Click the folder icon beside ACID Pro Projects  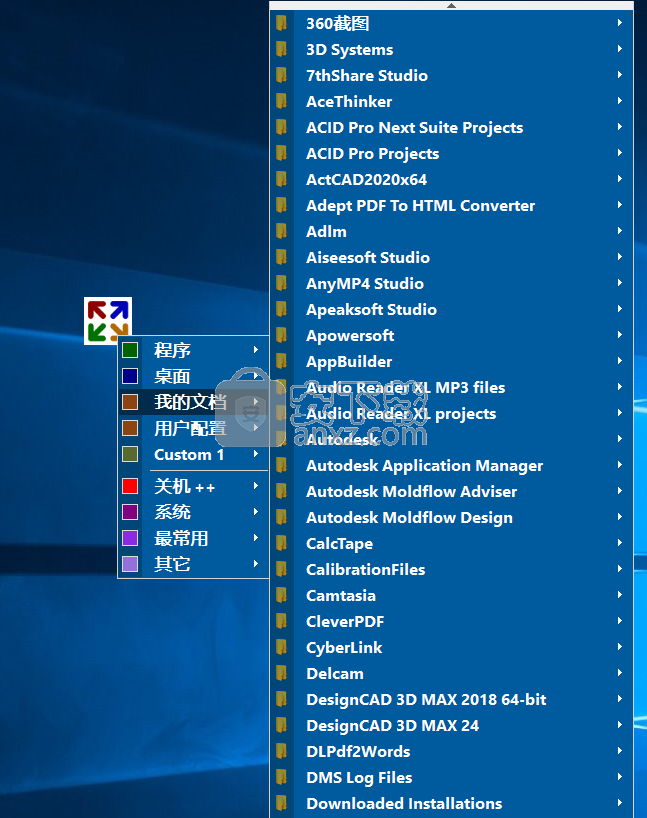pos(281,153)
